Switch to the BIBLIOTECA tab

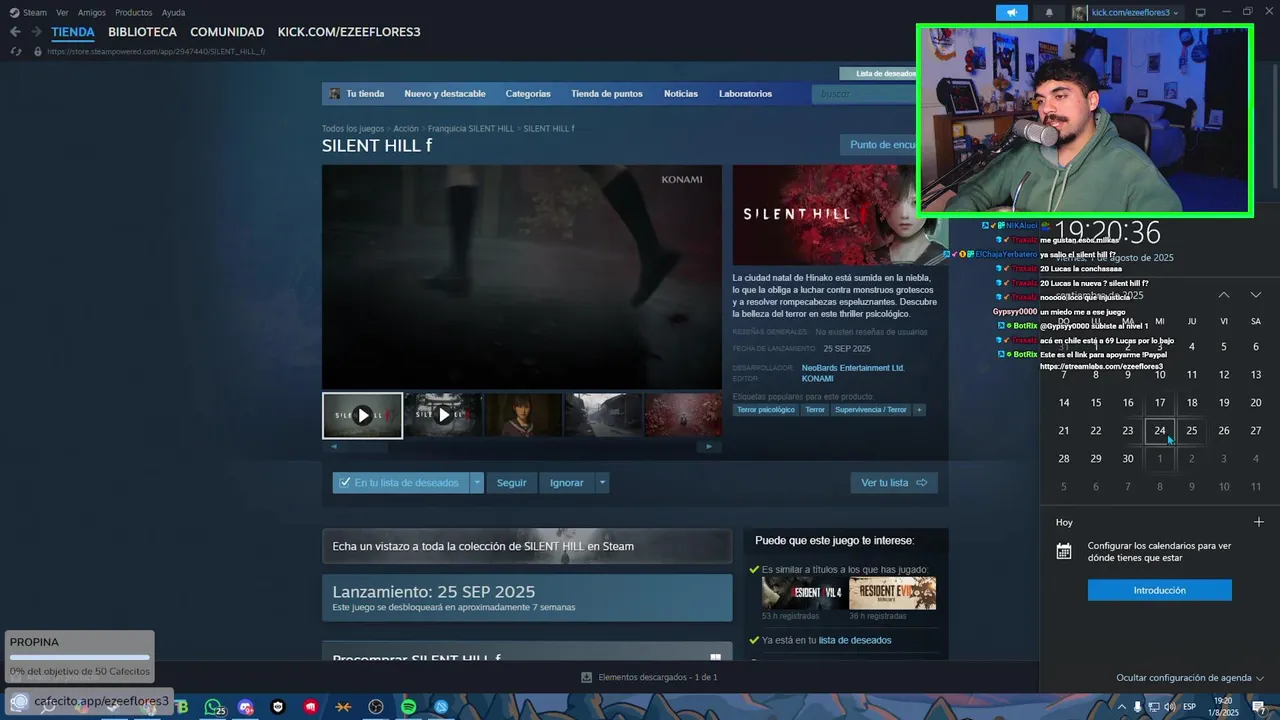(x=142, y=32)
